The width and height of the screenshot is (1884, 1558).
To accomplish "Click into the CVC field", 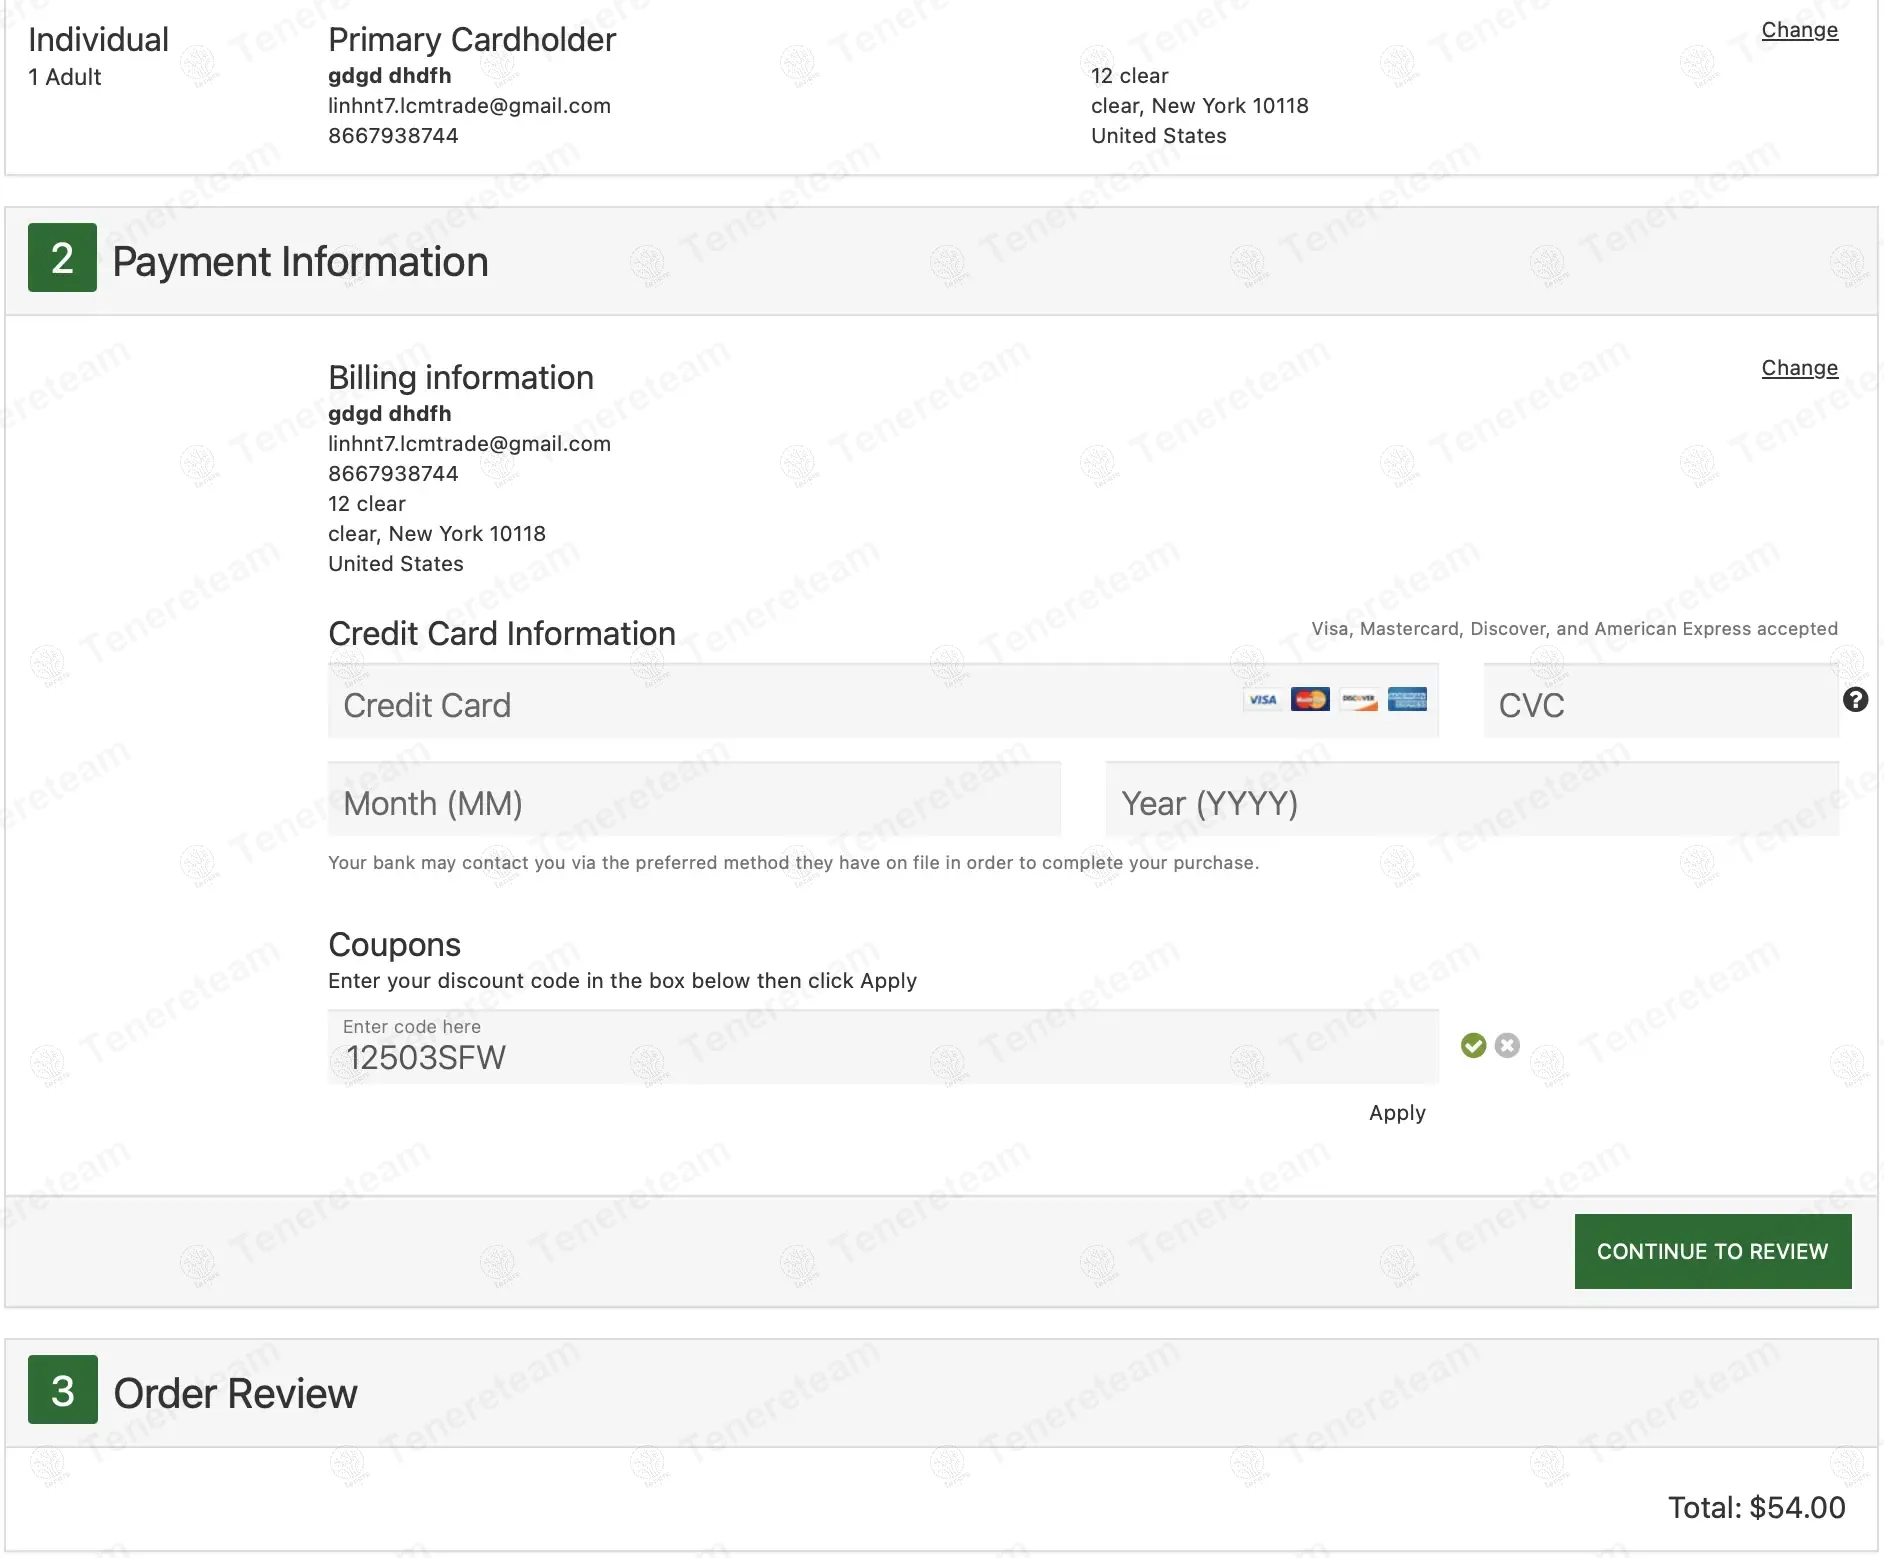I will pos(1660,704).
